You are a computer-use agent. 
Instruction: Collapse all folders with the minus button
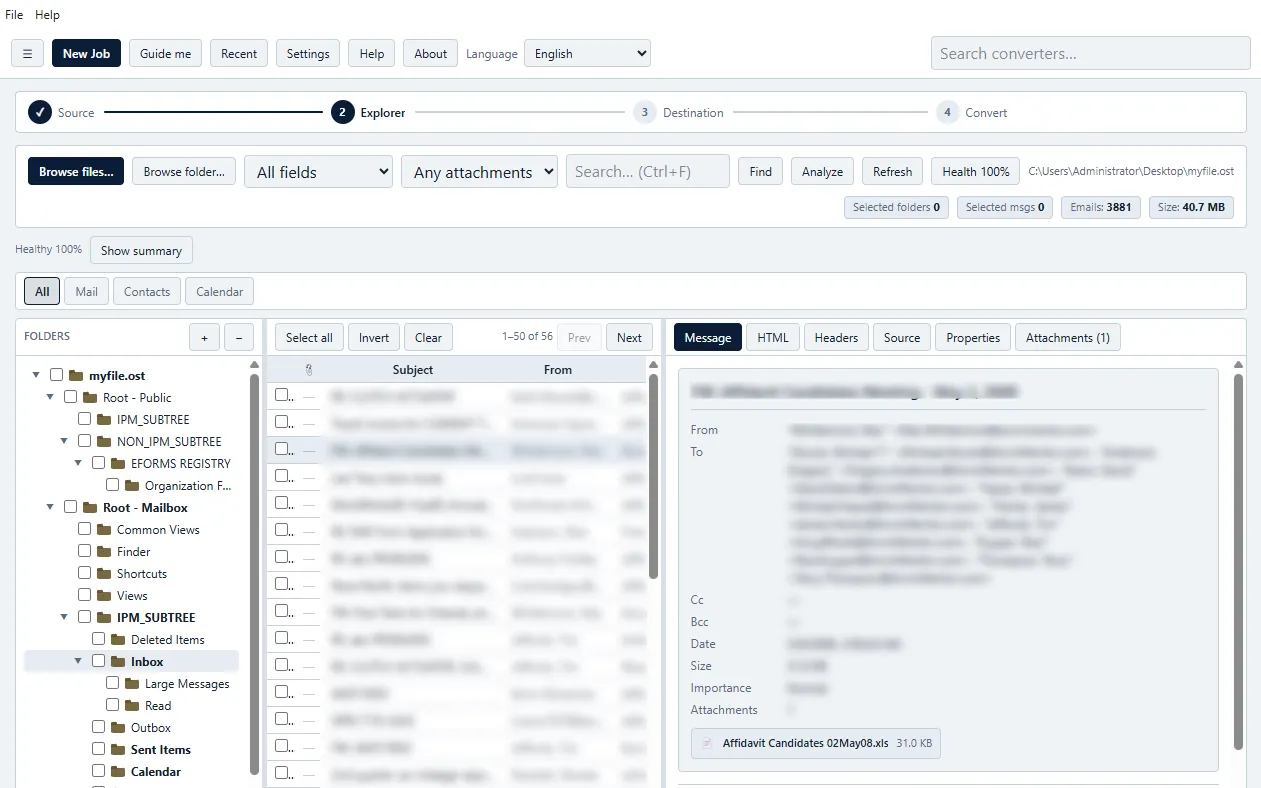[x=239, y=338]
